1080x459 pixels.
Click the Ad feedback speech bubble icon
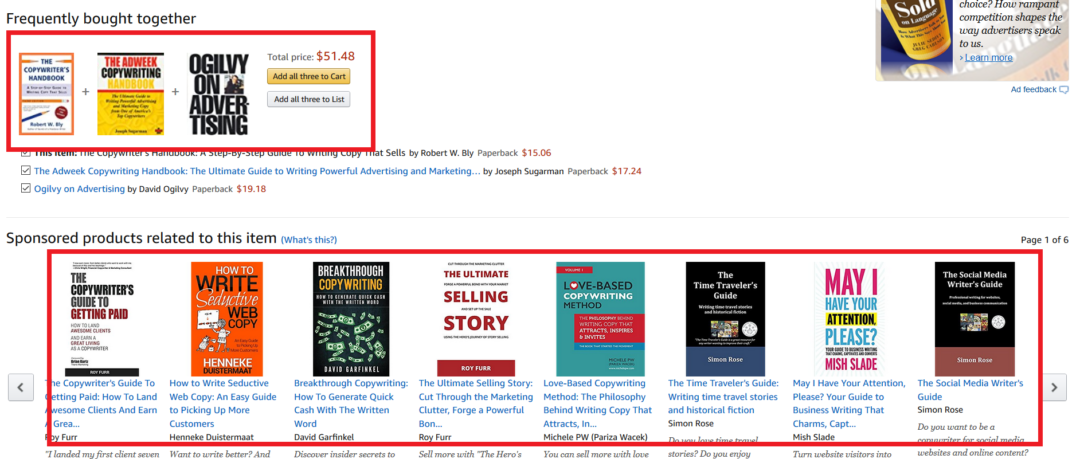(1064, 90)
